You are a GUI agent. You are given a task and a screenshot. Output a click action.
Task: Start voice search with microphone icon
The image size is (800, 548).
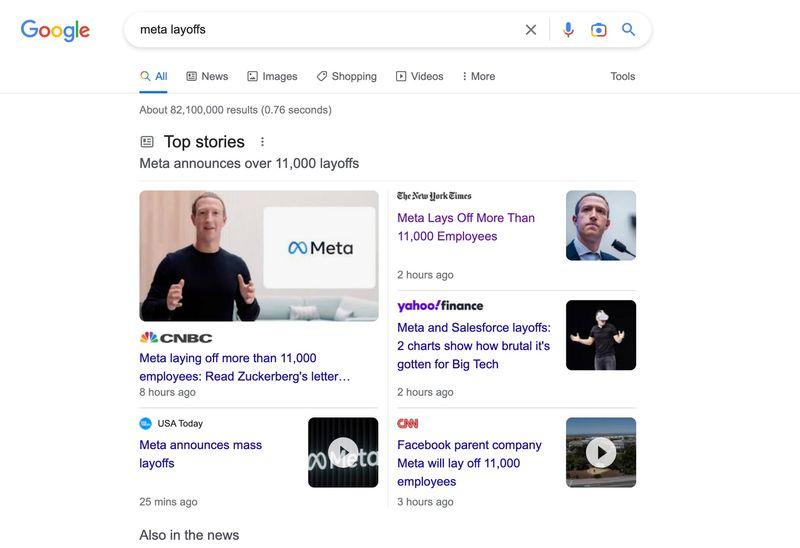click(x=568, y=30)
